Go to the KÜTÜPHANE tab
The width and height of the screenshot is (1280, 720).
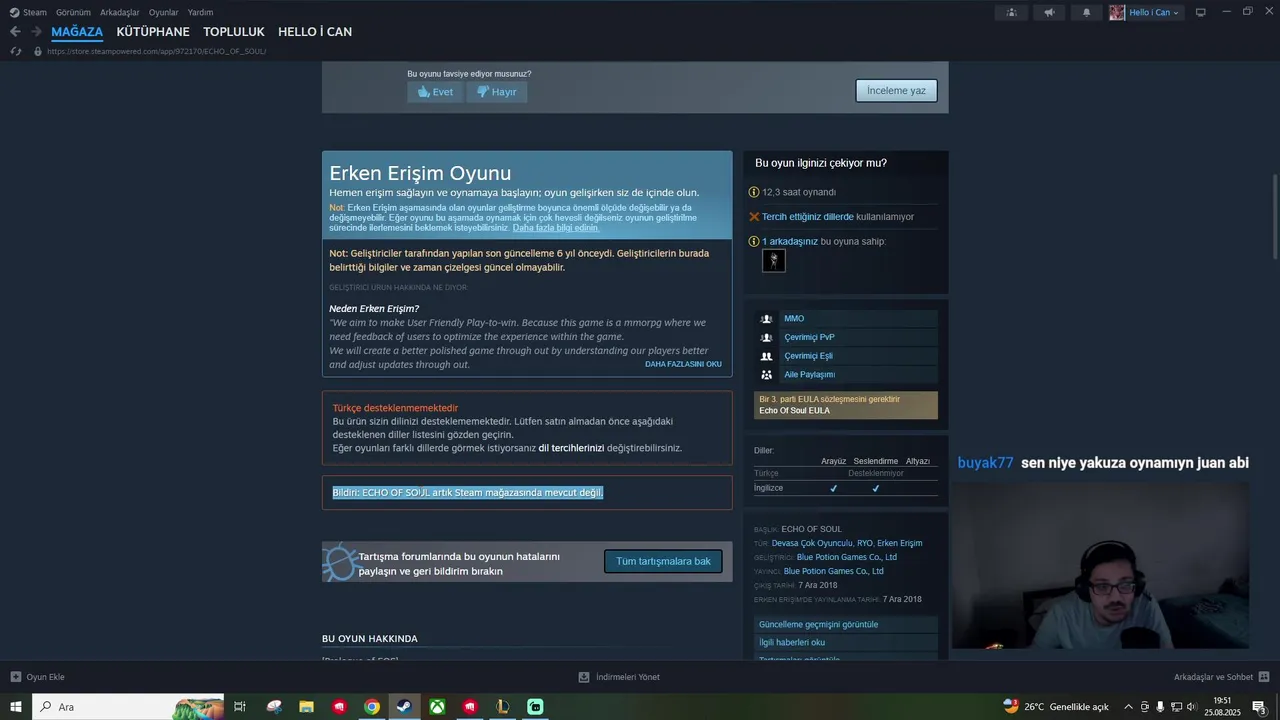[x=153, y=32]
